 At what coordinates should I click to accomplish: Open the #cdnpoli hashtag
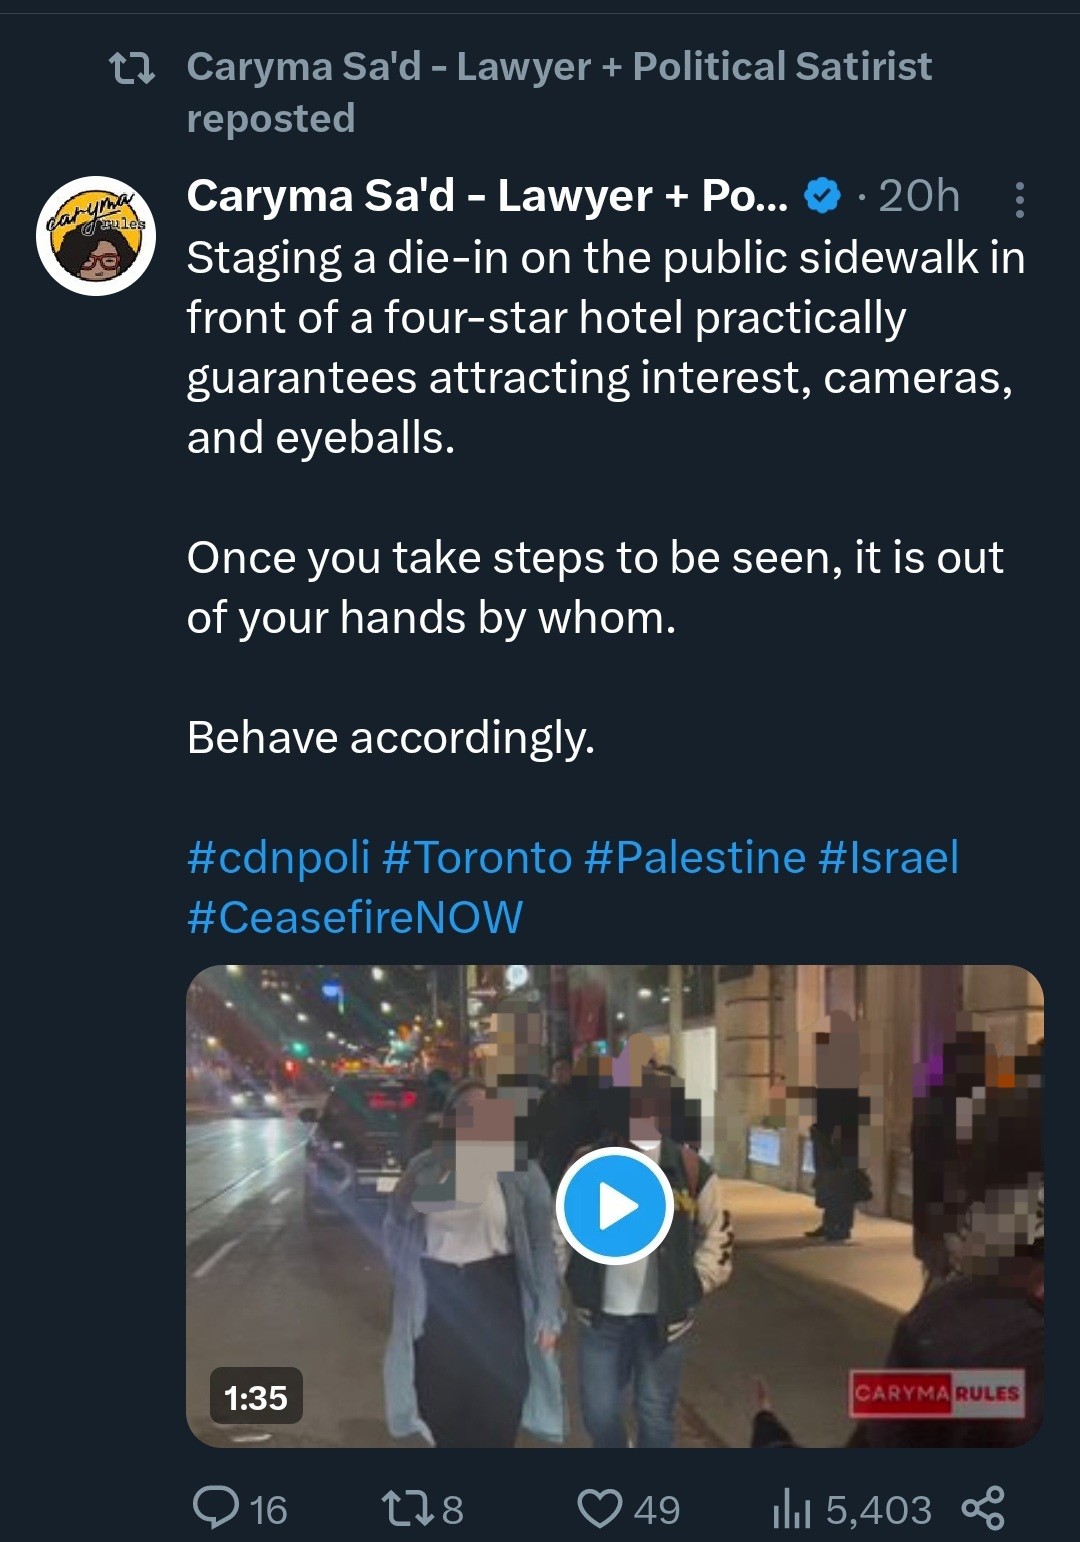click(x=278, y=858)
